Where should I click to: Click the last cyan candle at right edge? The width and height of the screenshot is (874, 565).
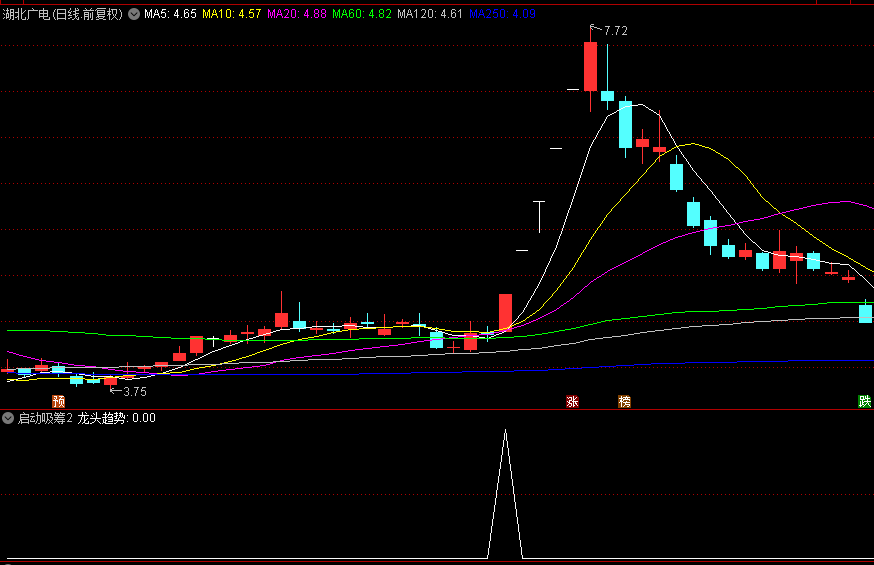click(865, 313)
